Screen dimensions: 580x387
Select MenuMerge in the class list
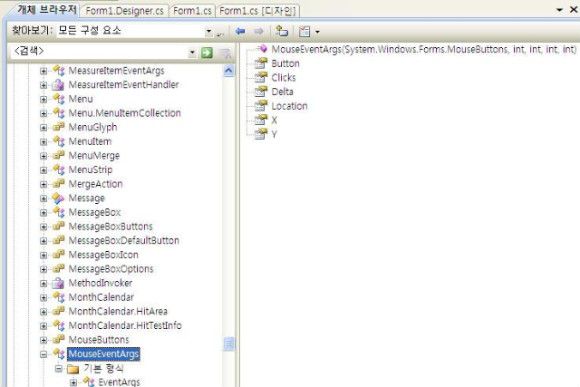[94, 155]
